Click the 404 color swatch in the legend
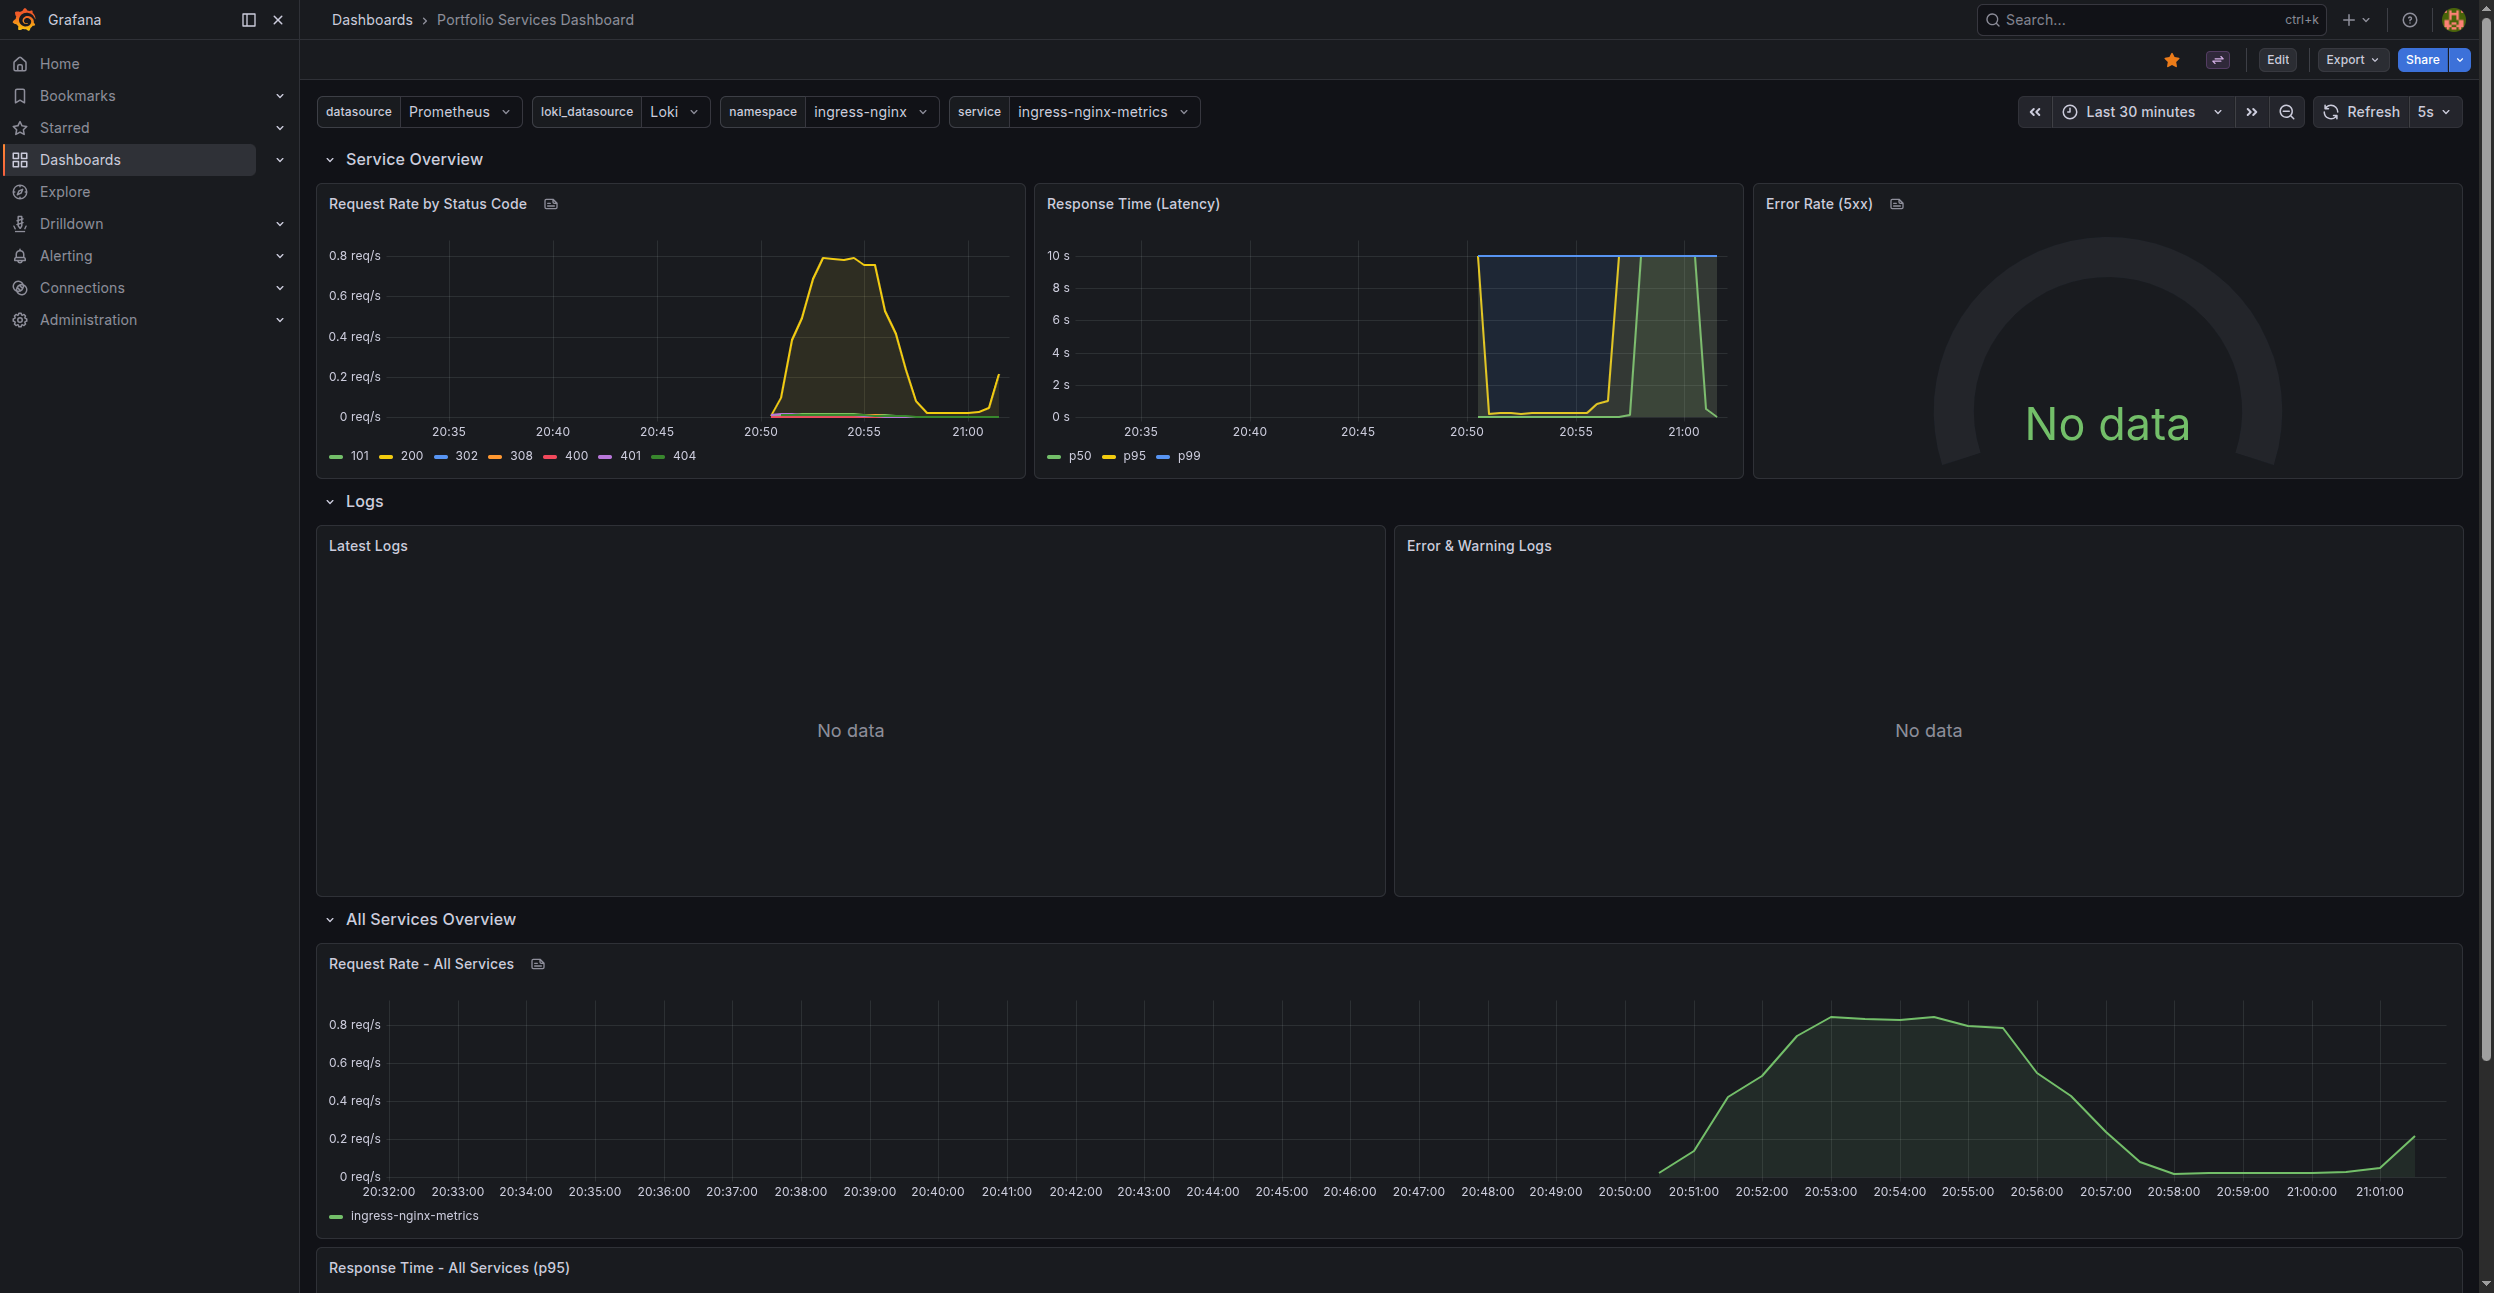Image resolution: width=2494 pixels, height=1293 pixels. tap(659, 456)
